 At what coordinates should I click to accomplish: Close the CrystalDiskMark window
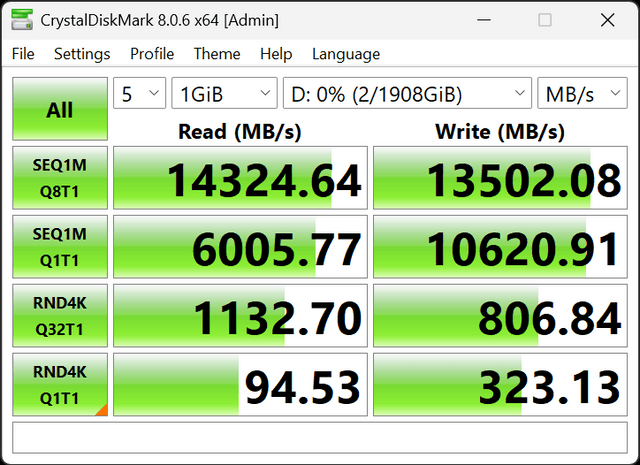pos(607,20)
